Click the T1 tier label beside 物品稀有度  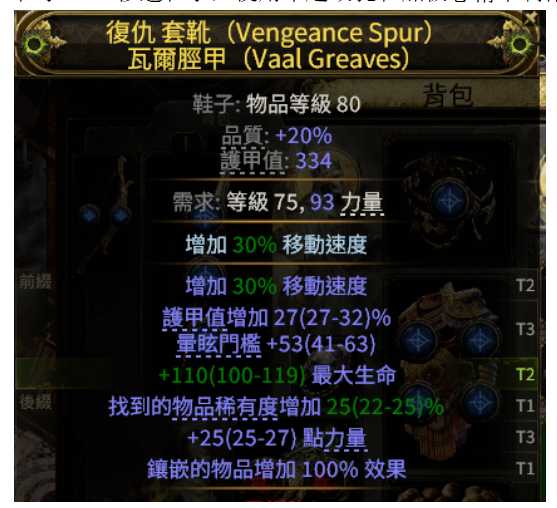click(525, 405)
